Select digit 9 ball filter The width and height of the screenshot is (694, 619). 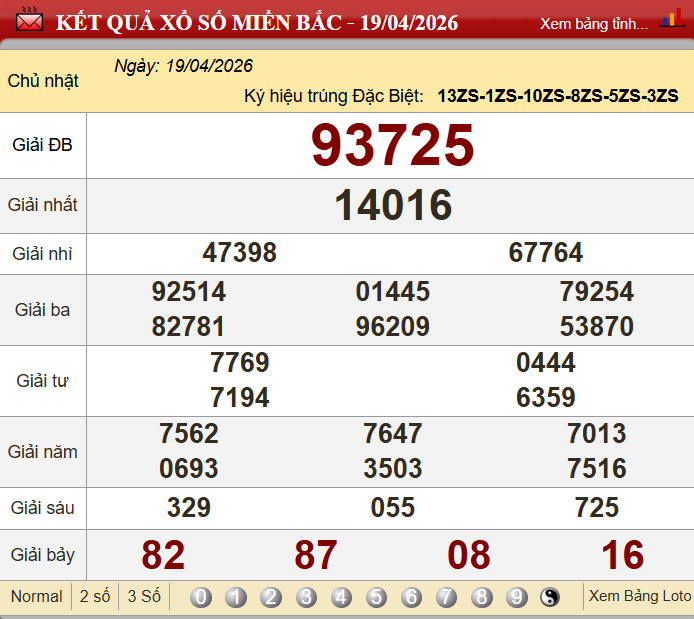(x=516, y=597)
